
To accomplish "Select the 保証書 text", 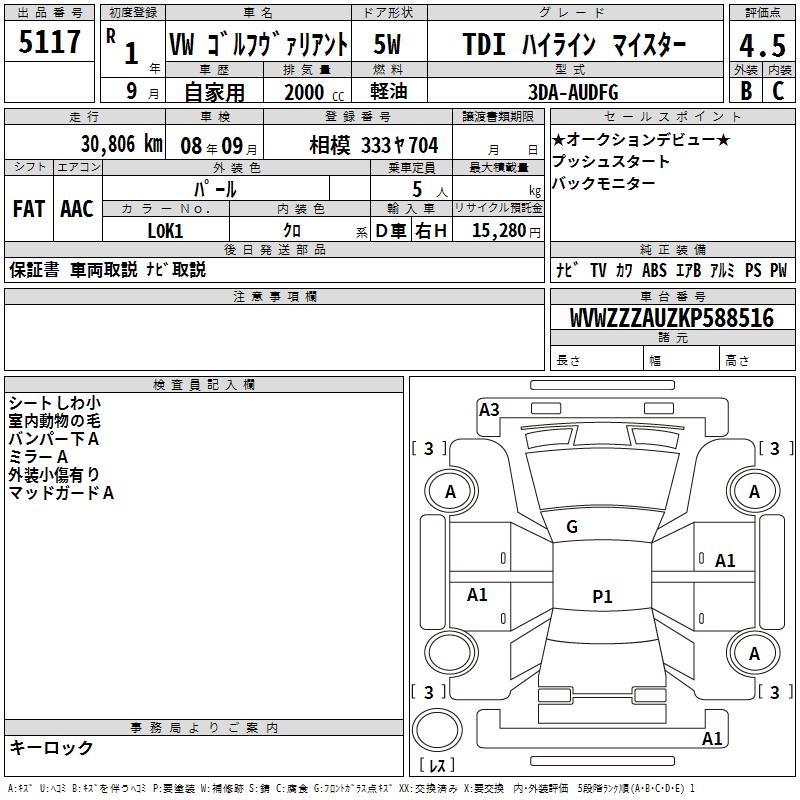I will (x=34, y=269).
